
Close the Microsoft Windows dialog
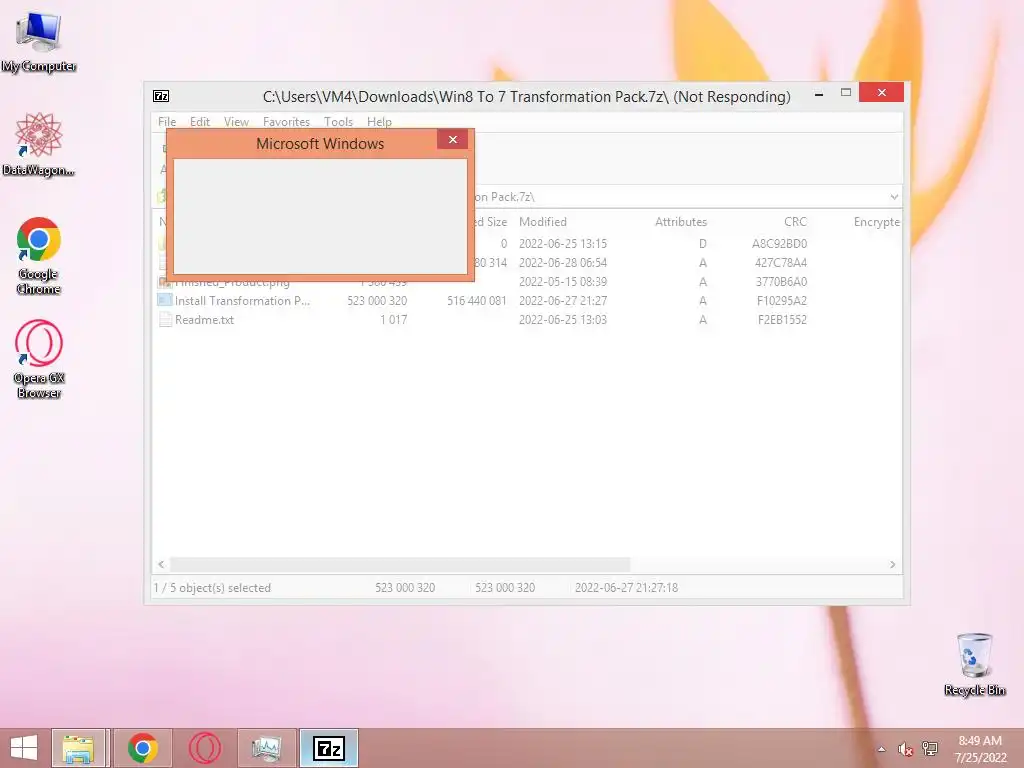(x=453, y=139)
